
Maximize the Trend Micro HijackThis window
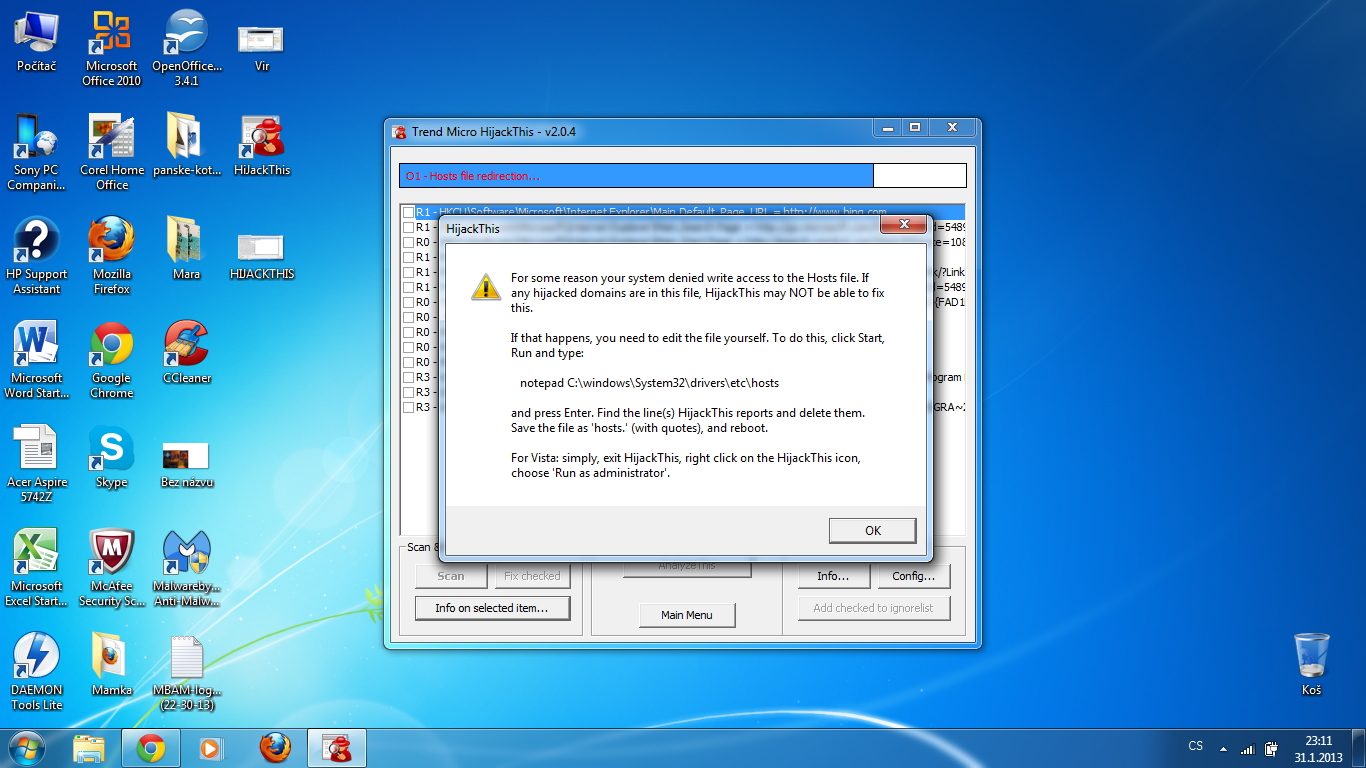[914, 128]
